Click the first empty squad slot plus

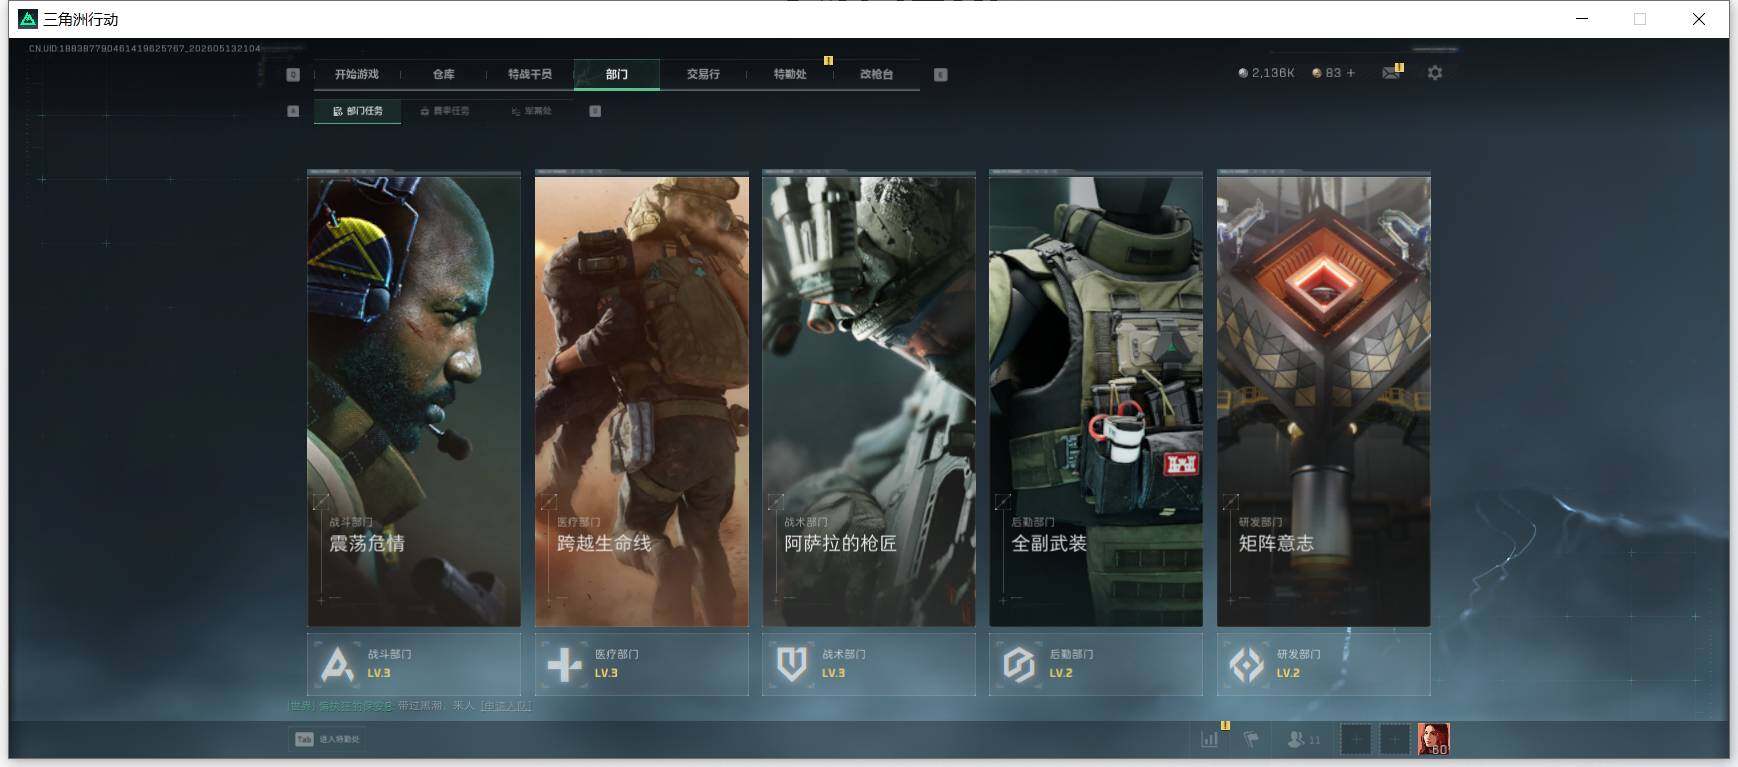pos(1356,739)
